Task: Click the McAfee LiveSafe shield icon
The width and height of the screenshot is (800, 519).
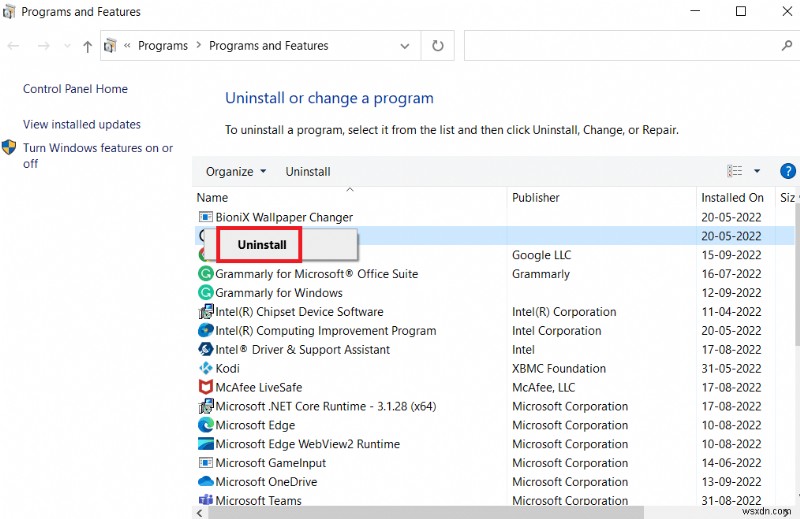Action: 206,387
